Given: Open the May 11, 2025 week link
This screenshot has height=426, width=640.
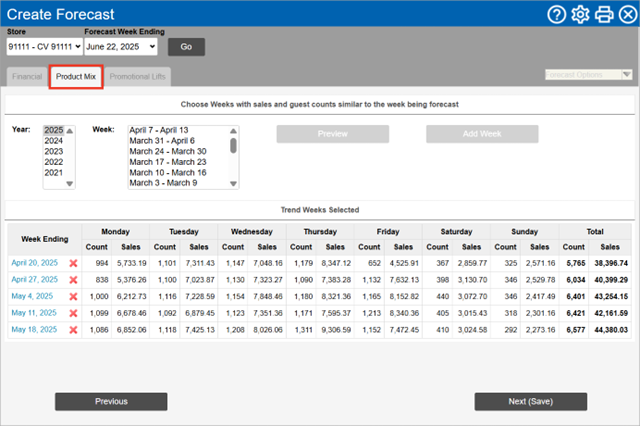Looking at the screenshot, I should (x=34, y=313).
